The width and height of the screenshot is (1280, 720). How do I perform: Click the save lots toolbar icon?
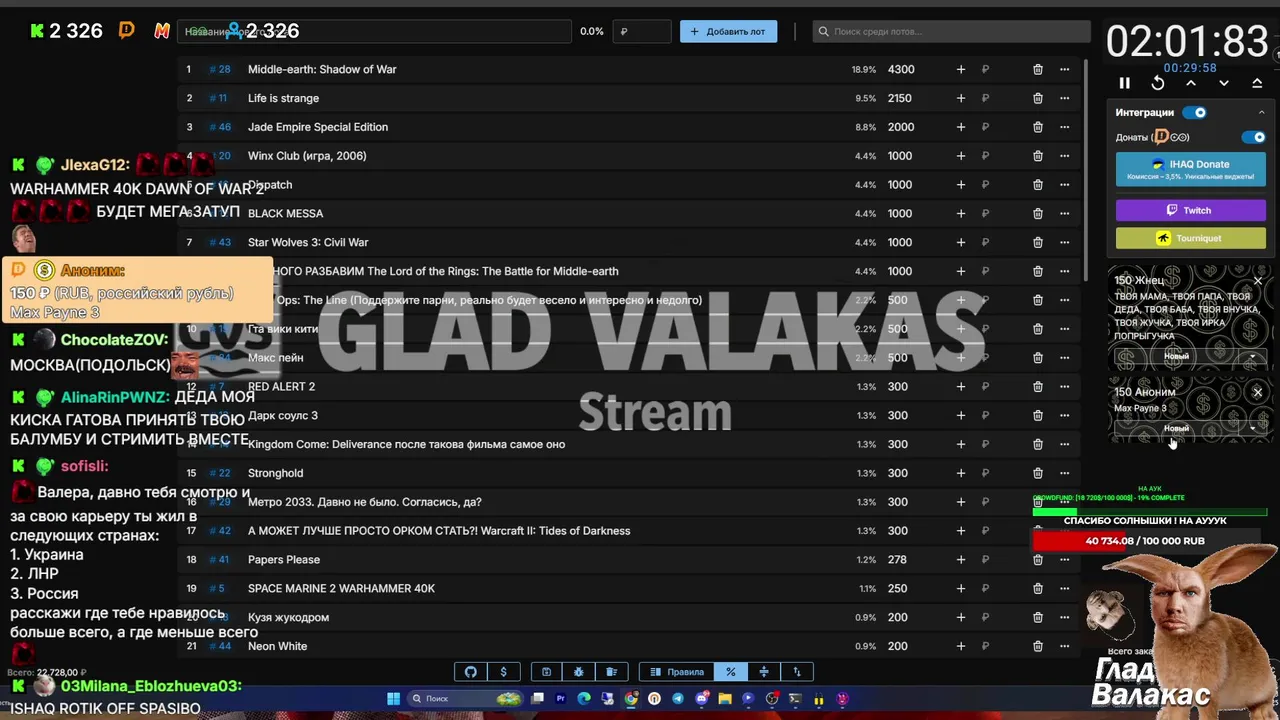pos(546,672)
